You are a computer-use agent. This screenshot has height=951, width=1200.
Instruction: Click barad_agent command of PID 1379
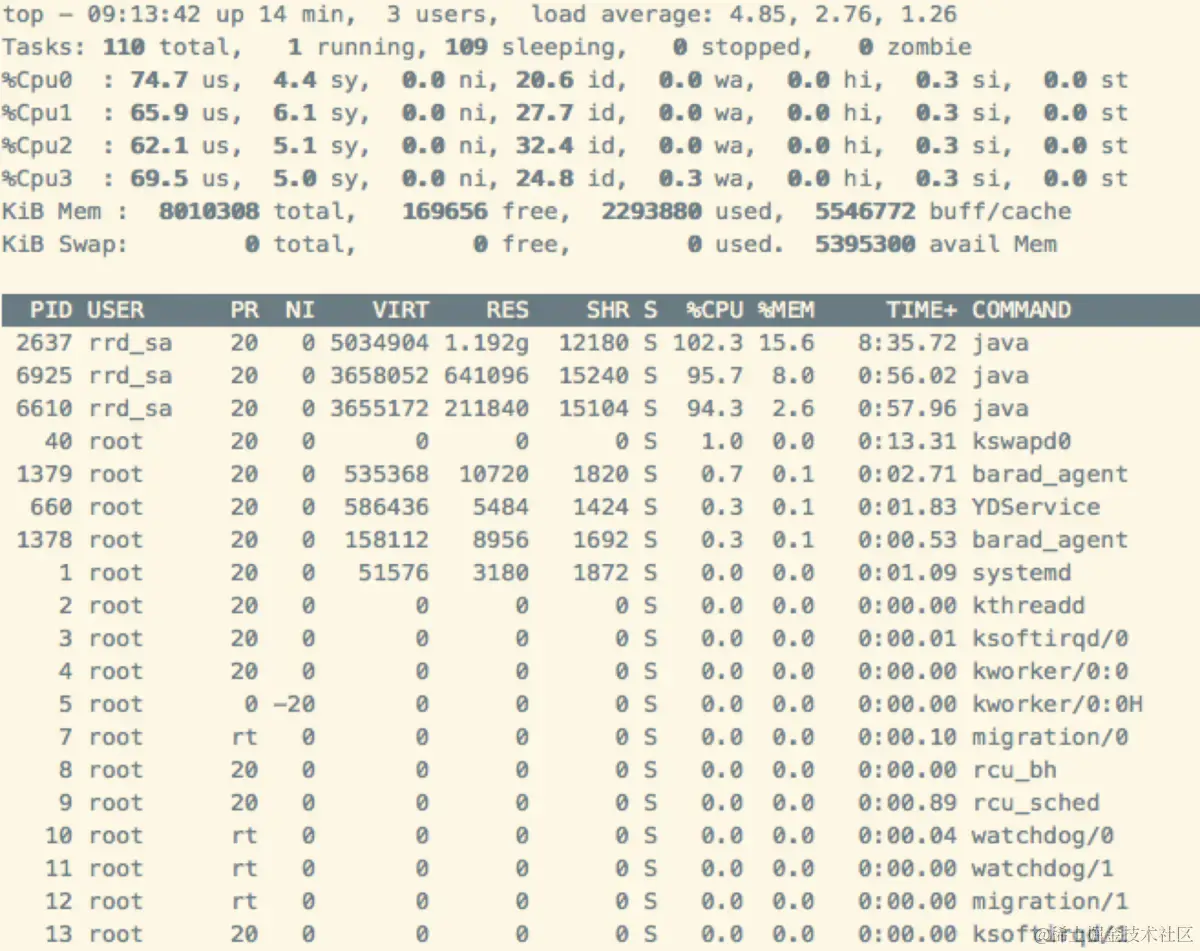click(1050, 475)
